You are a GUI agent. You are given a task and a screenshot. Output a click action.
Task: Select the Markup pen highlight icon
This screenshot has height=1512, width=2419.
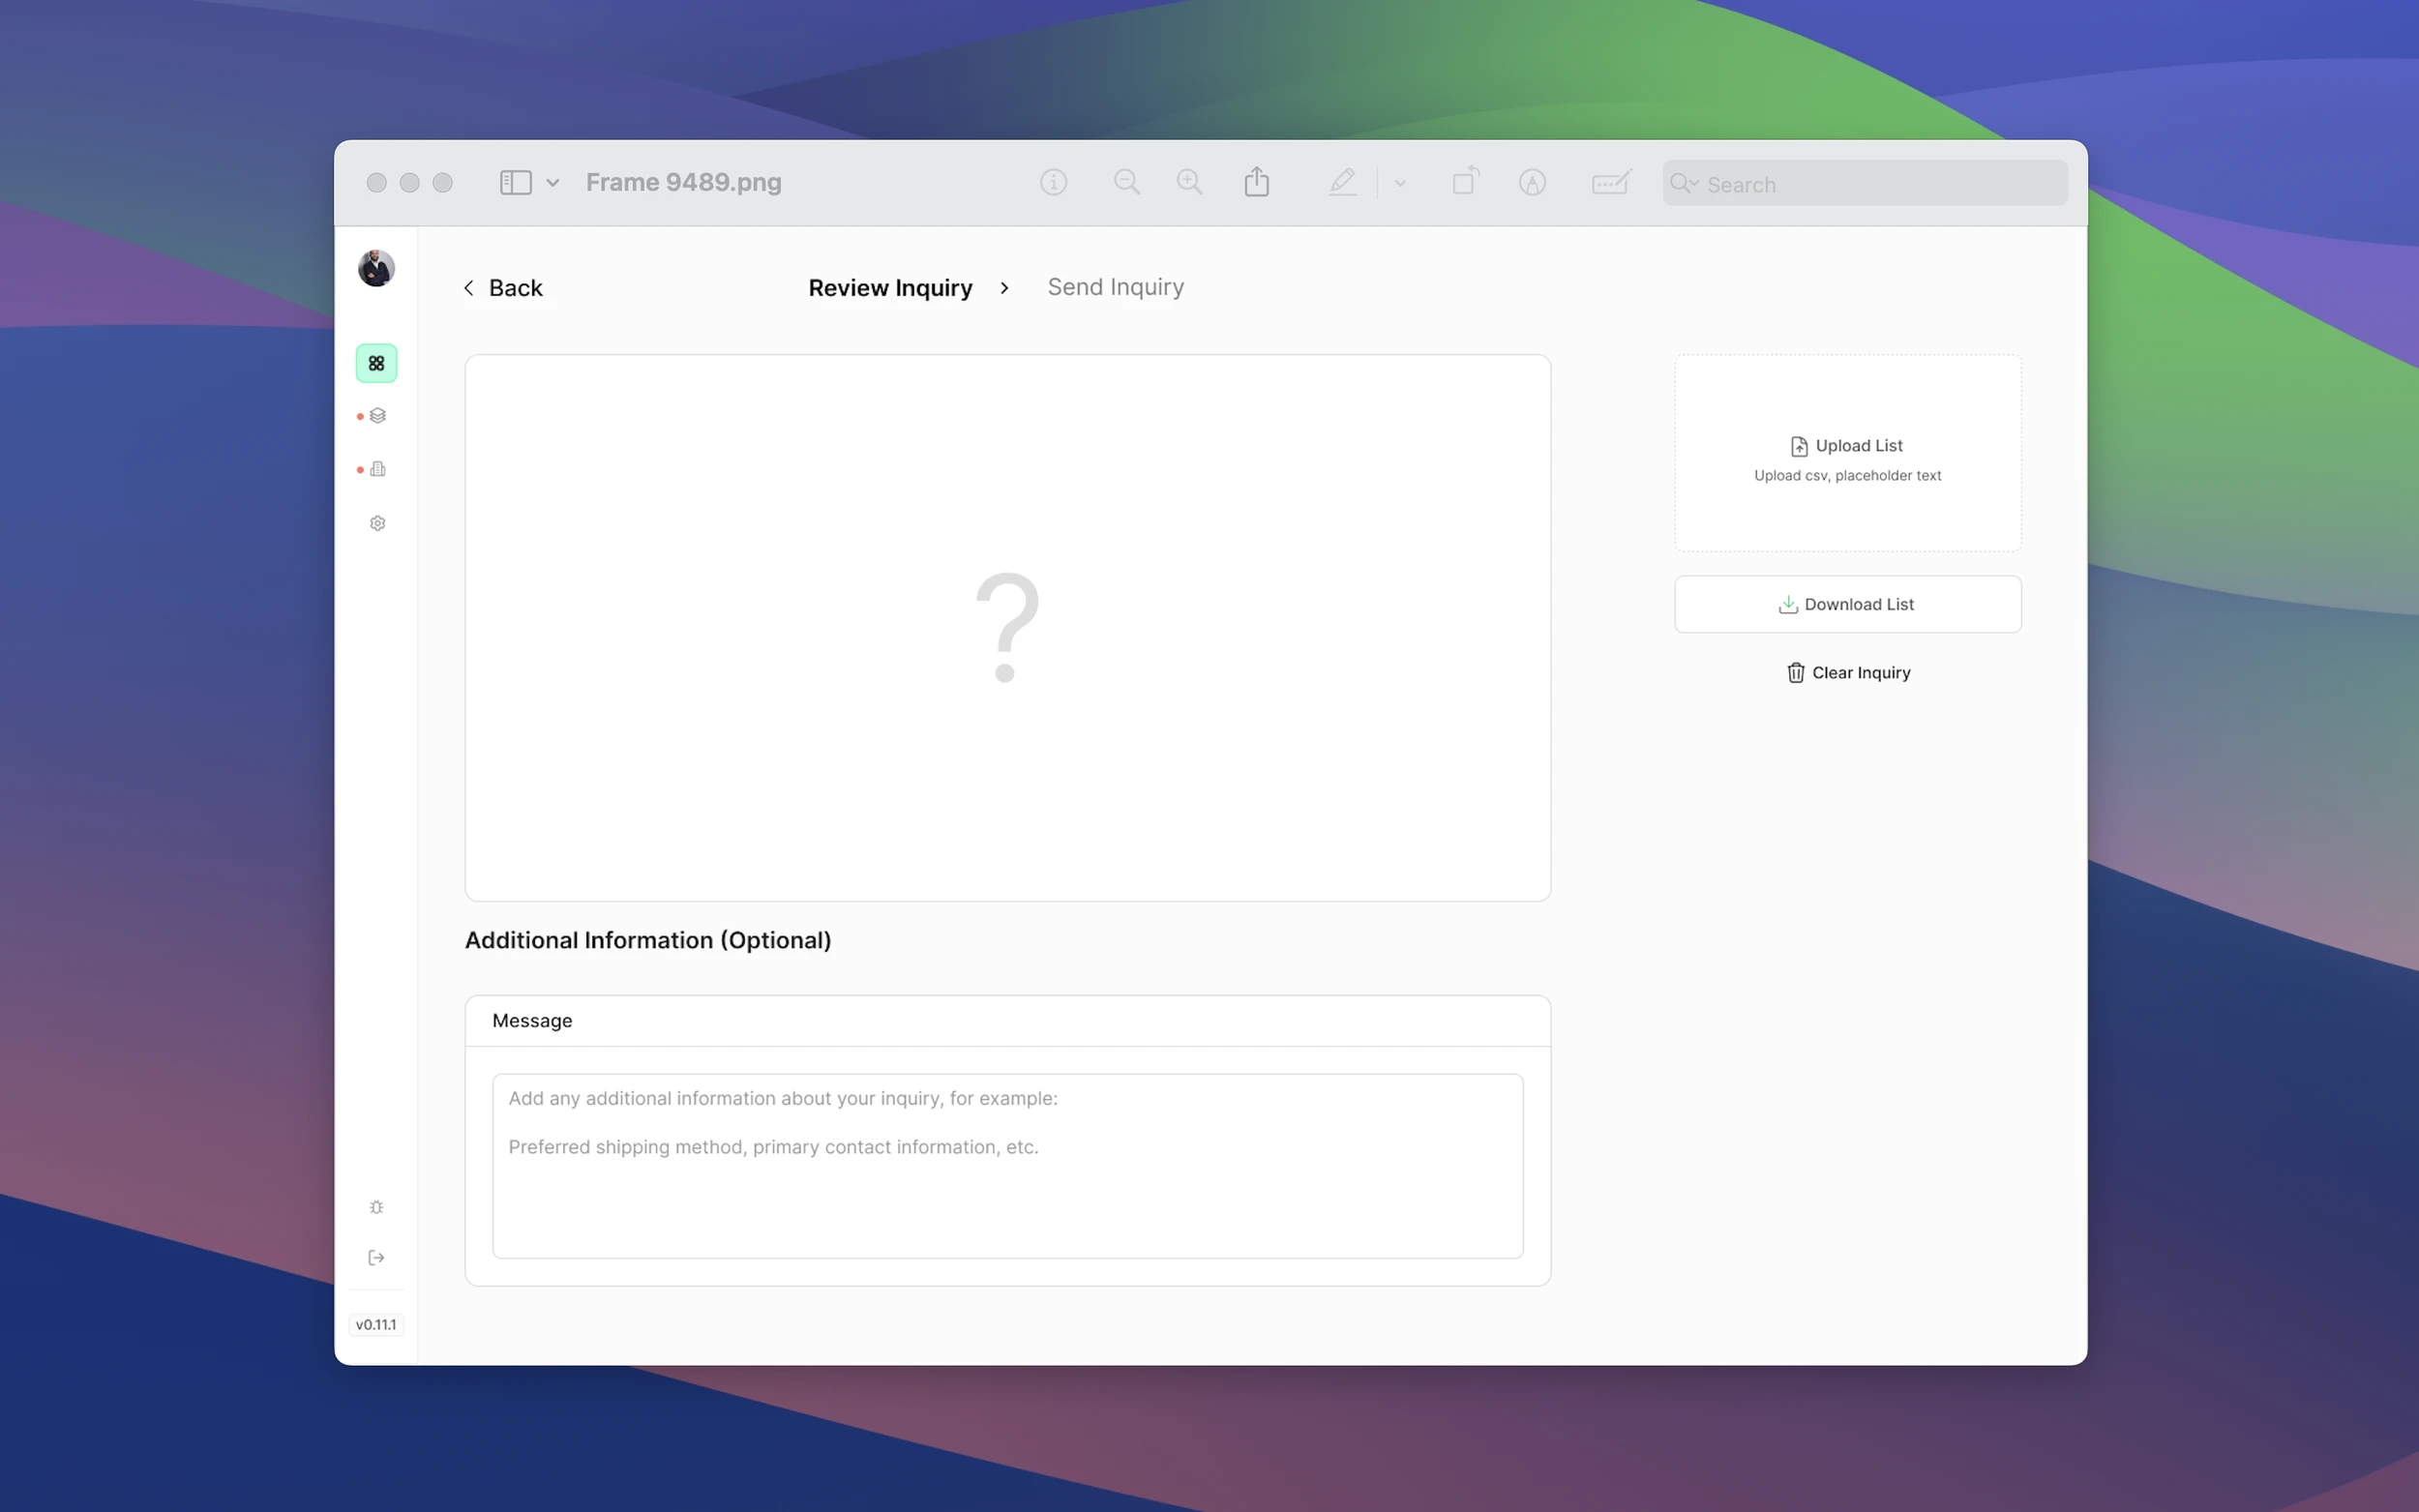pos(1342,182)
